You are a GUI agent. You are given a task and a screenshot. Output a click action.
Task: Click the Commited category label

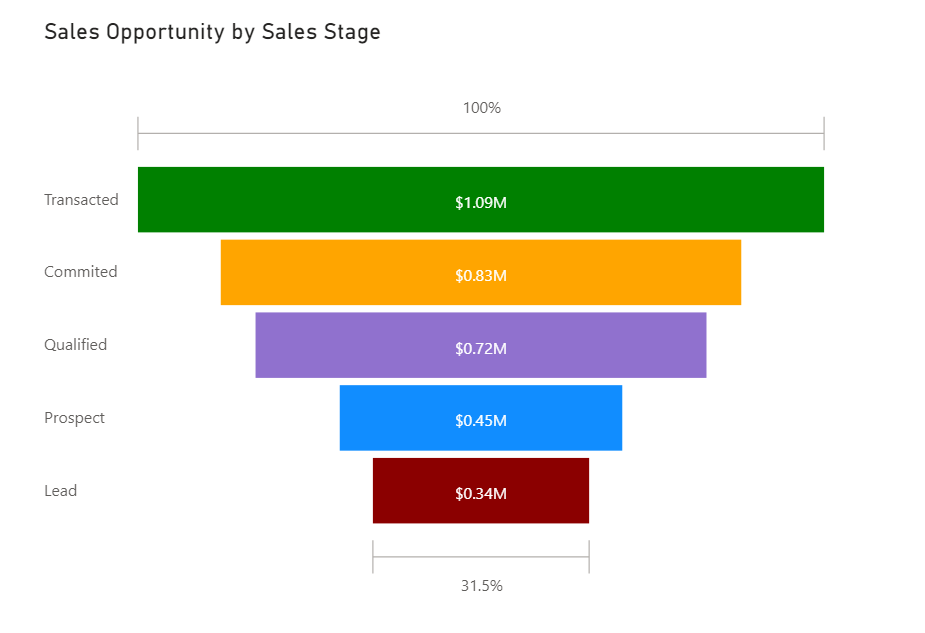pyautogui.click(x=80, y=272)
